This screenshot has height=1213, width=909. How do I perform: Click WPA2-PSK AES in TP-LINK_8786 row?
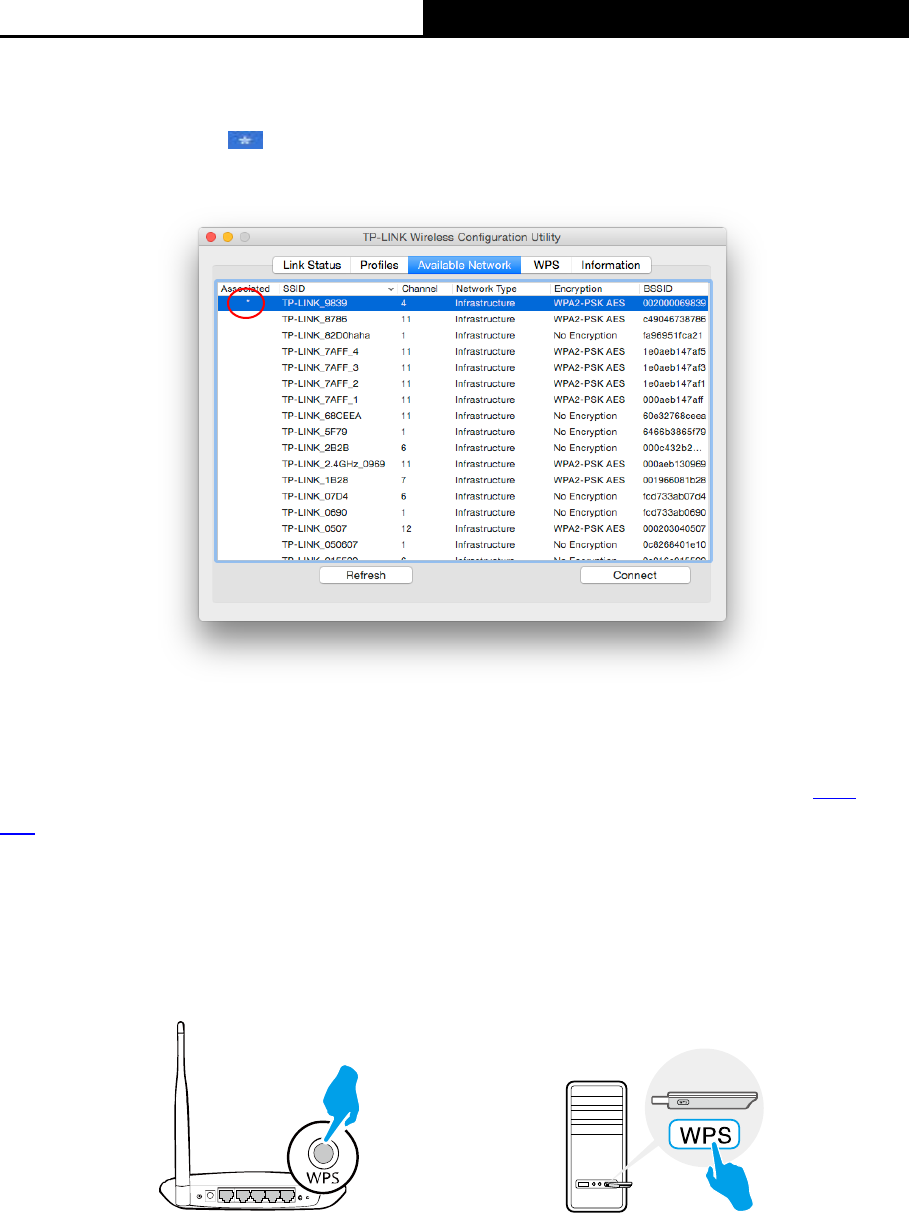(589, 319)
